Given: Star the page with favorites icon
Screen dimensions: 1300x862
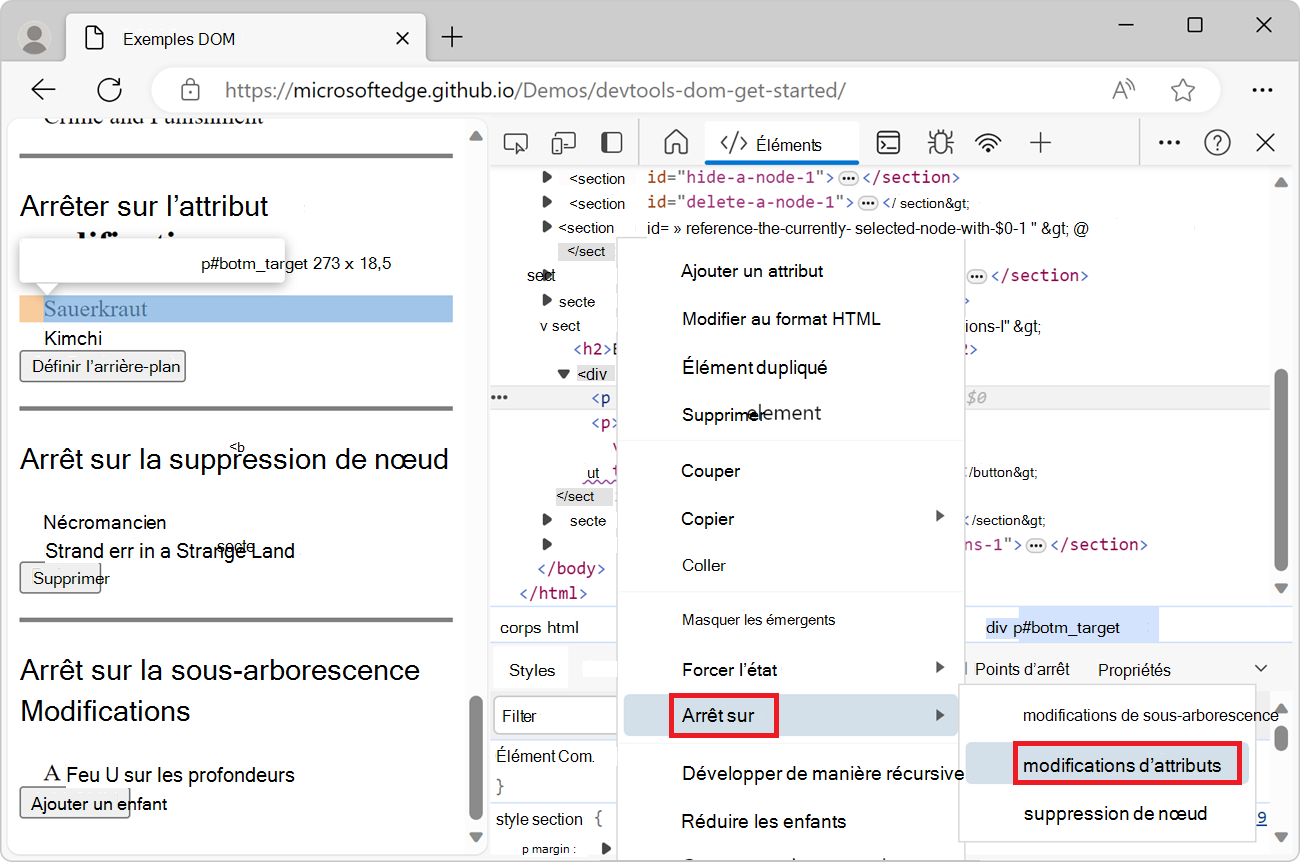Looking at the screenshot, I should tap(1183, 89).
